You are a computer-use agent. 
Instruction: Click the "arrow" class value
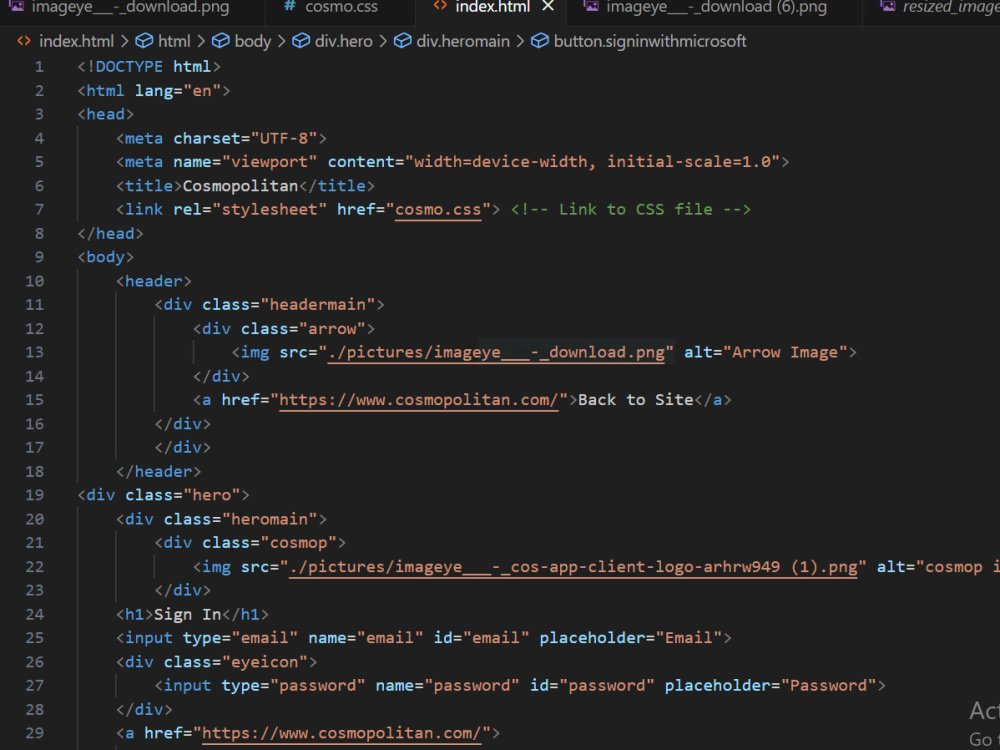coord(332,329)
